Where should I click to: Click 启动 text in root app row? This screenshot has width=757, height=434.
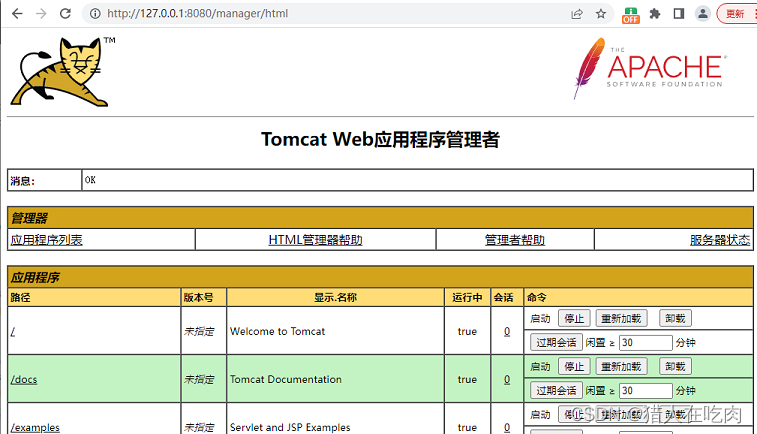coord(540,319)
